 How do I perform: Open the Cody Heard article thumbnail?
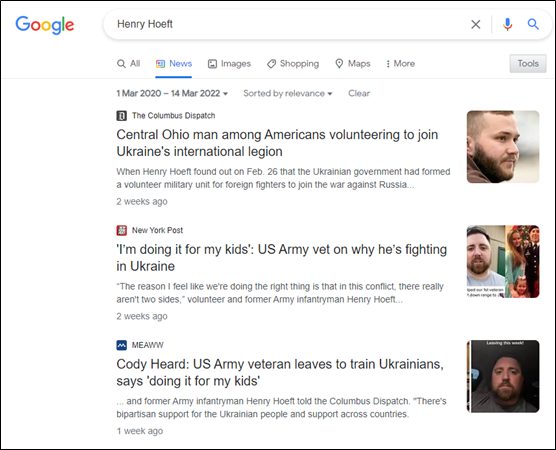click(503, 376)
